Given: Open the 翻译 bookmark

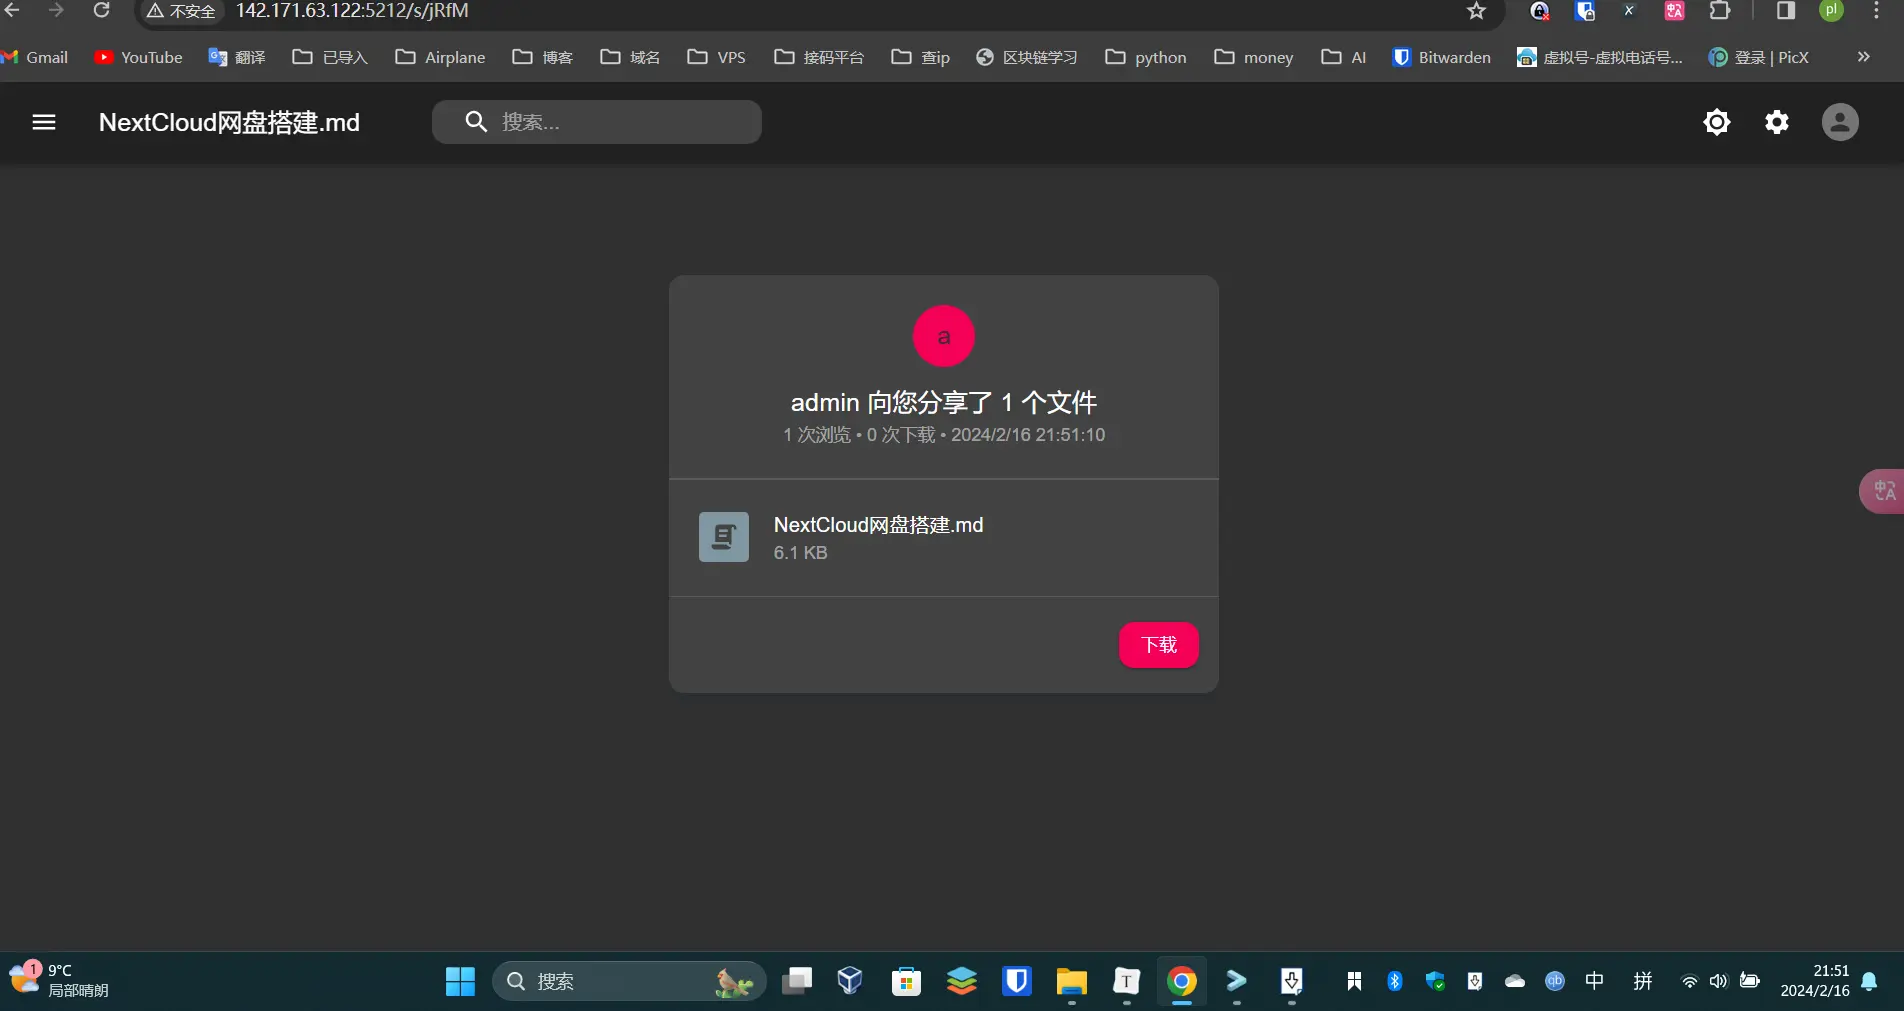Looking at the screenshot, I should point(236,57).
